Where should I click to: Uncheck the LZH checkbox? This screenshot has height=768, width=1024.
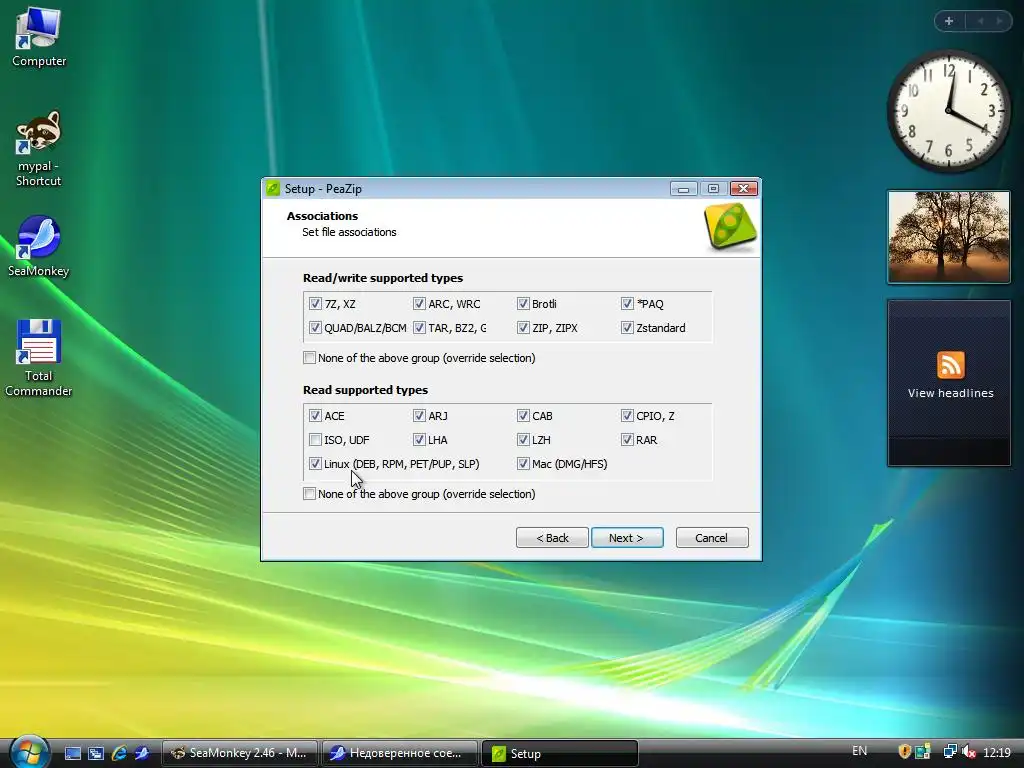click(x=523, y=440)
